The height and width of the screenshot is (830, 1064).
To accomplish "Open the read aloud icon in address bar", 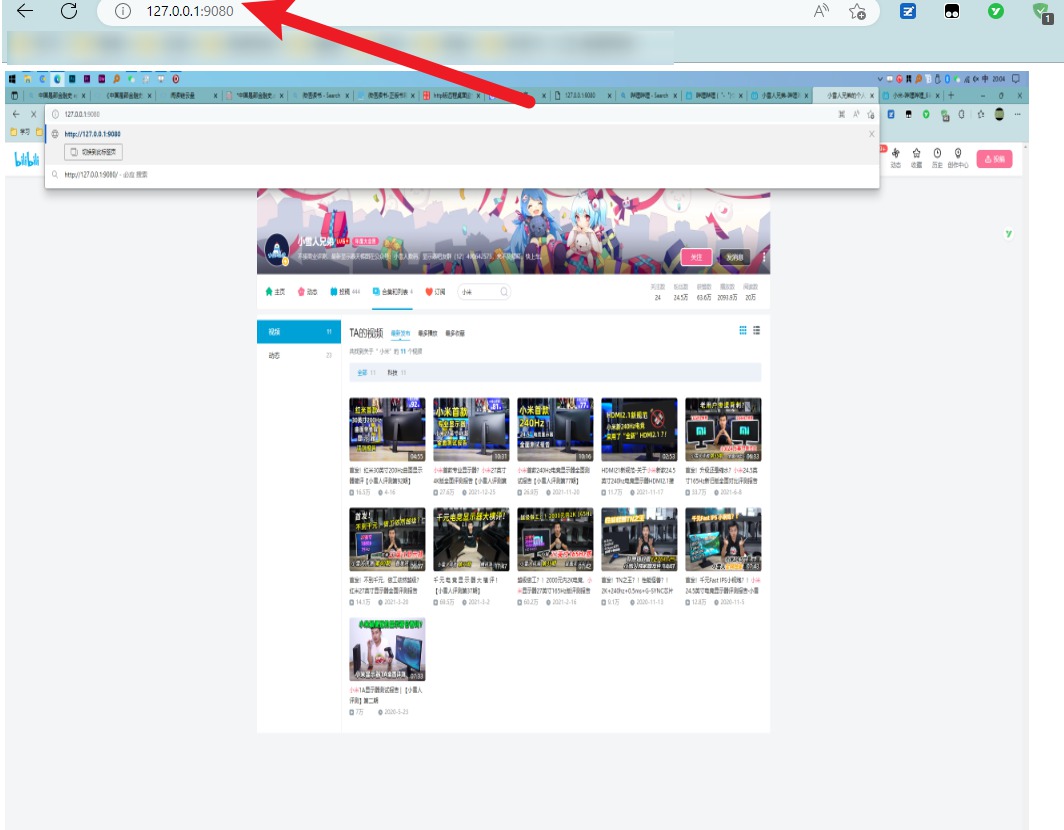I will click(822, 11).
